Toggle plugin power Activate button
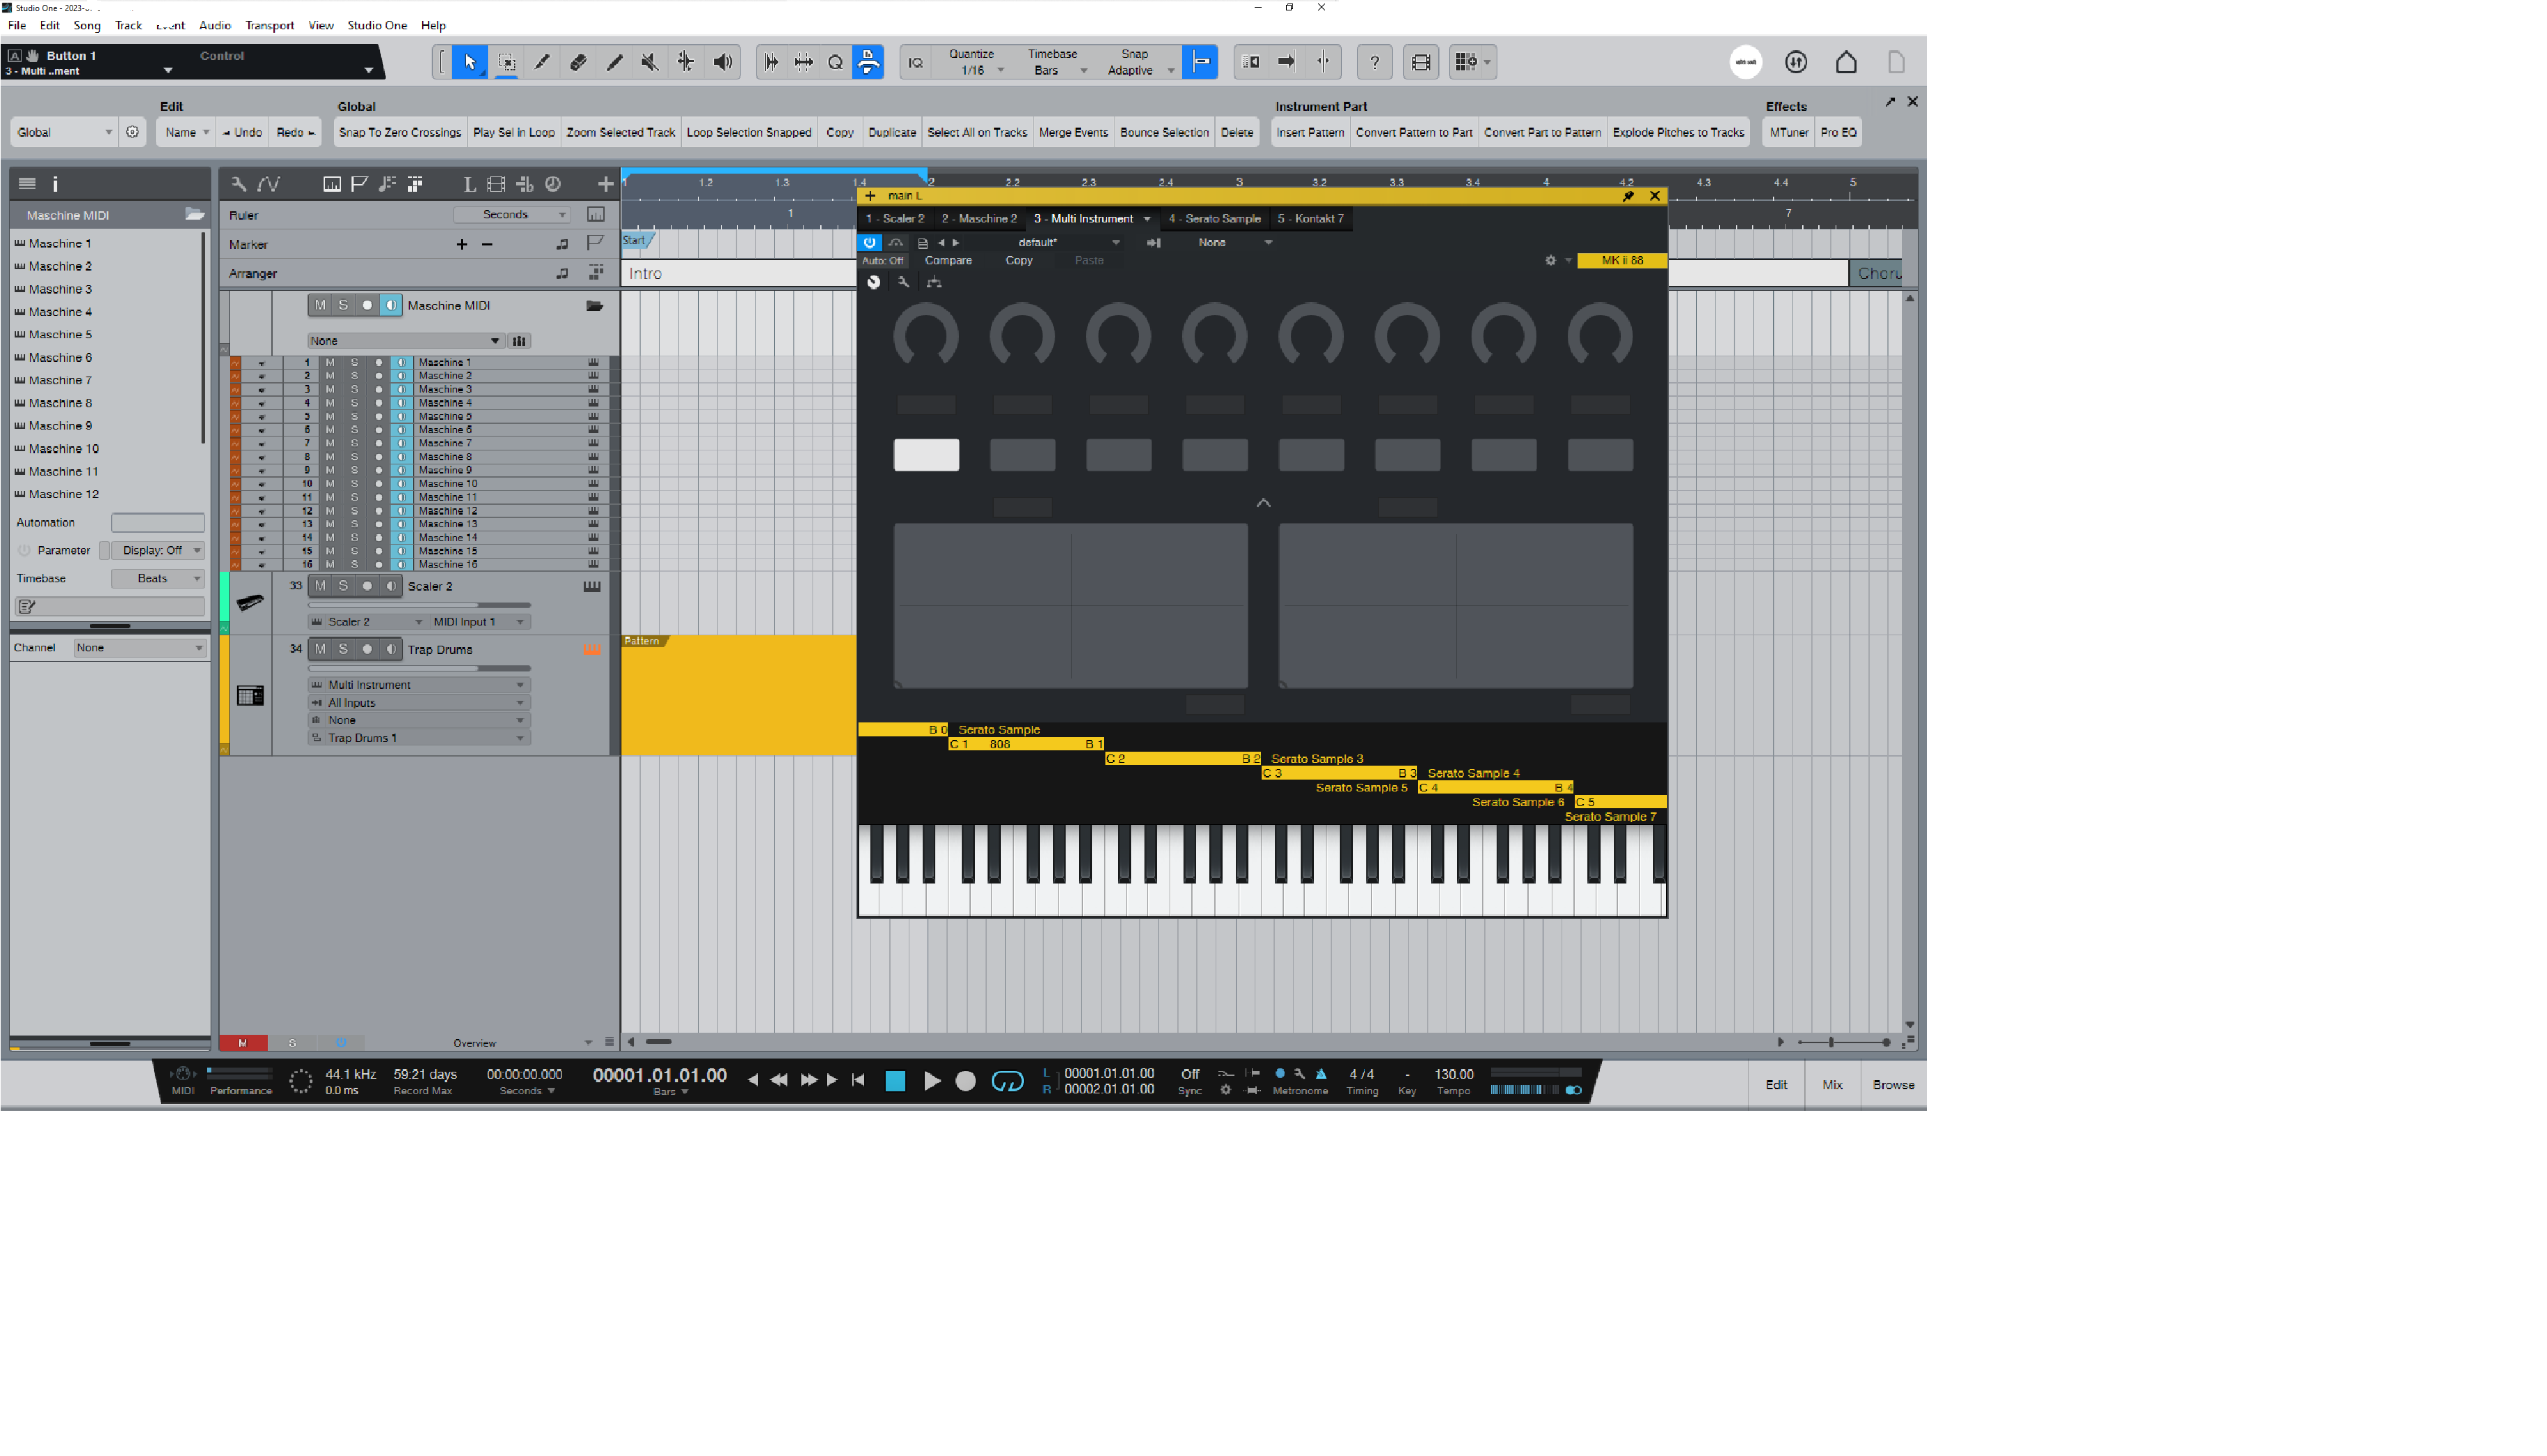This screenshot has width=2547, height=1456. pyautogui.click(x=869, y=243)
